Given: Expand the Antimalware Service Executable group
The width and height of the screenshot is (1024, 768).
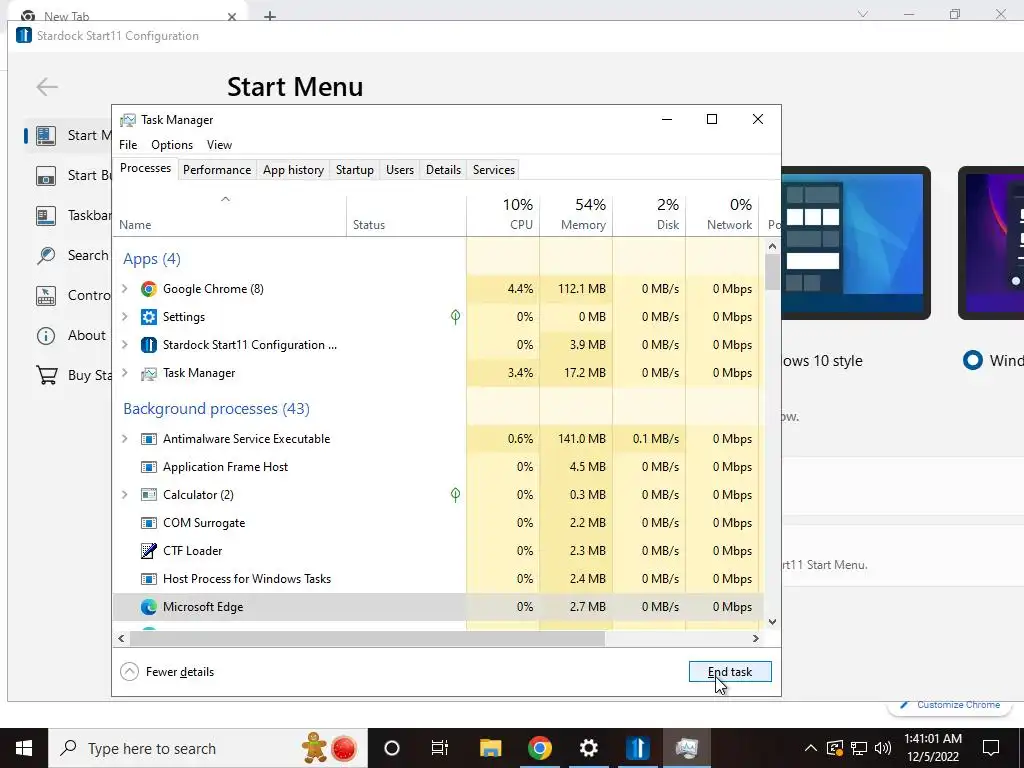Looking at the screenshot, I should [x=125, y=438].
